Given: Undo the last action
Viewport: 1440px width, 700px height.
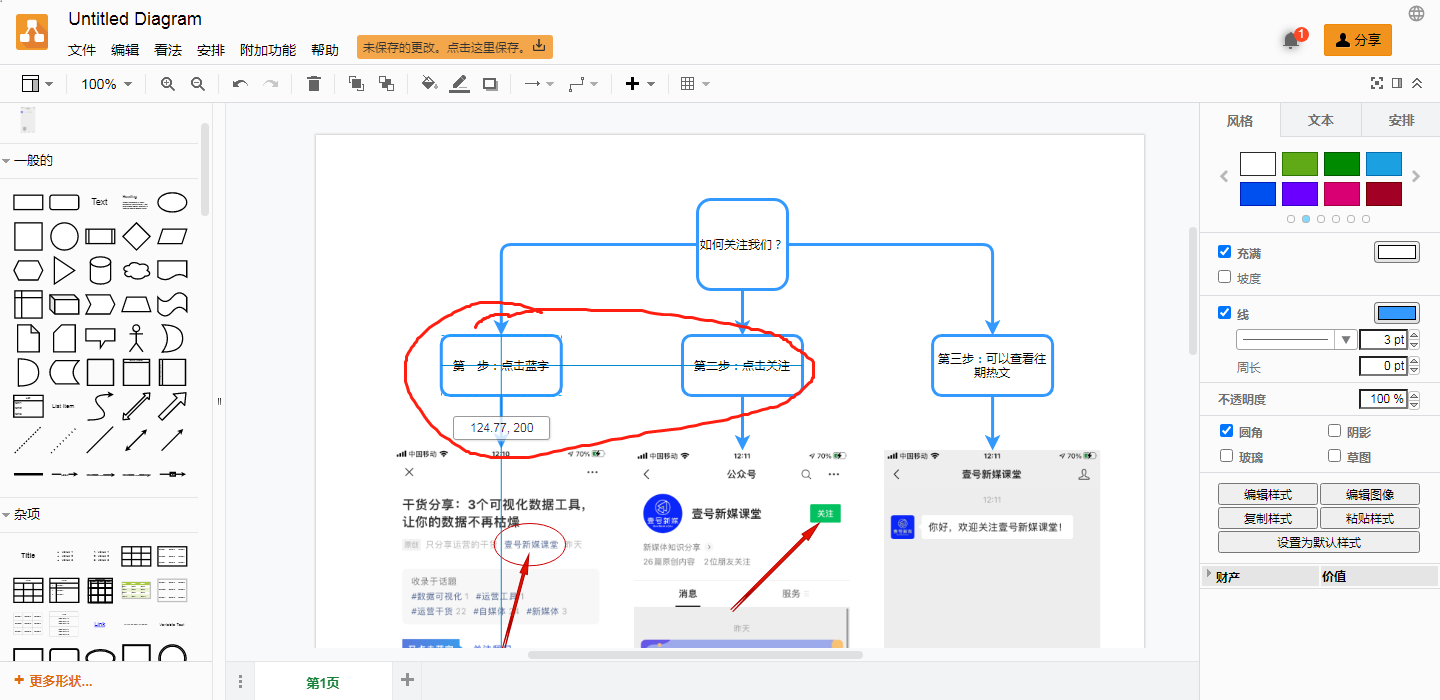Looking at the screenshot, I should pos(240,84).
